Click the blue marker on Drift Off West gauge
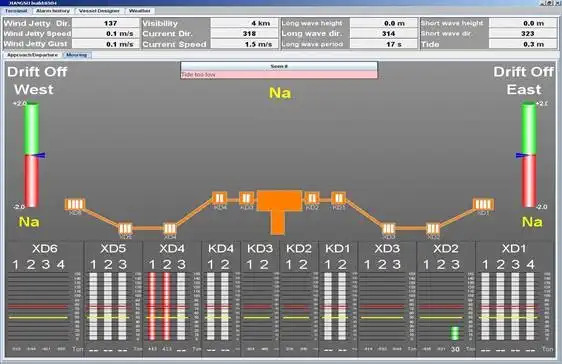 pos(41,155)
